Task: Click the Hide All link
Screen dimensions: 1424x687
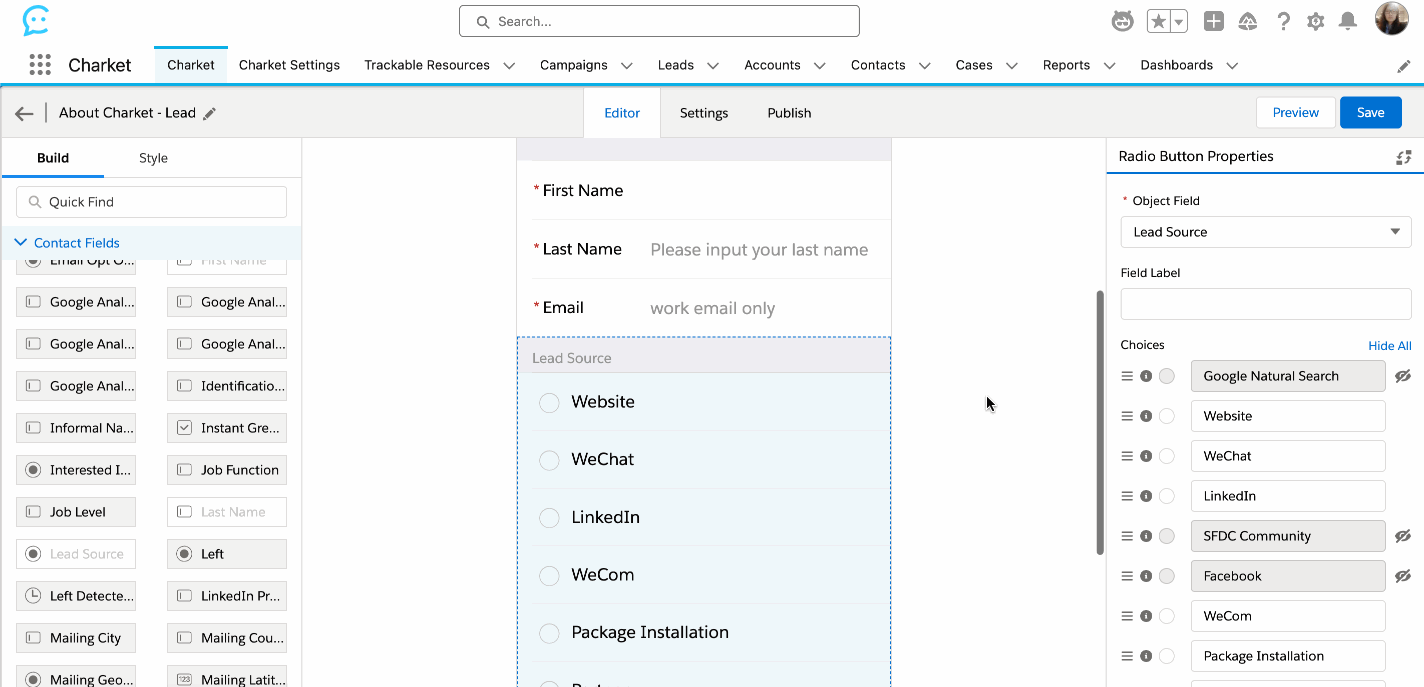Action: point(1390,346)
